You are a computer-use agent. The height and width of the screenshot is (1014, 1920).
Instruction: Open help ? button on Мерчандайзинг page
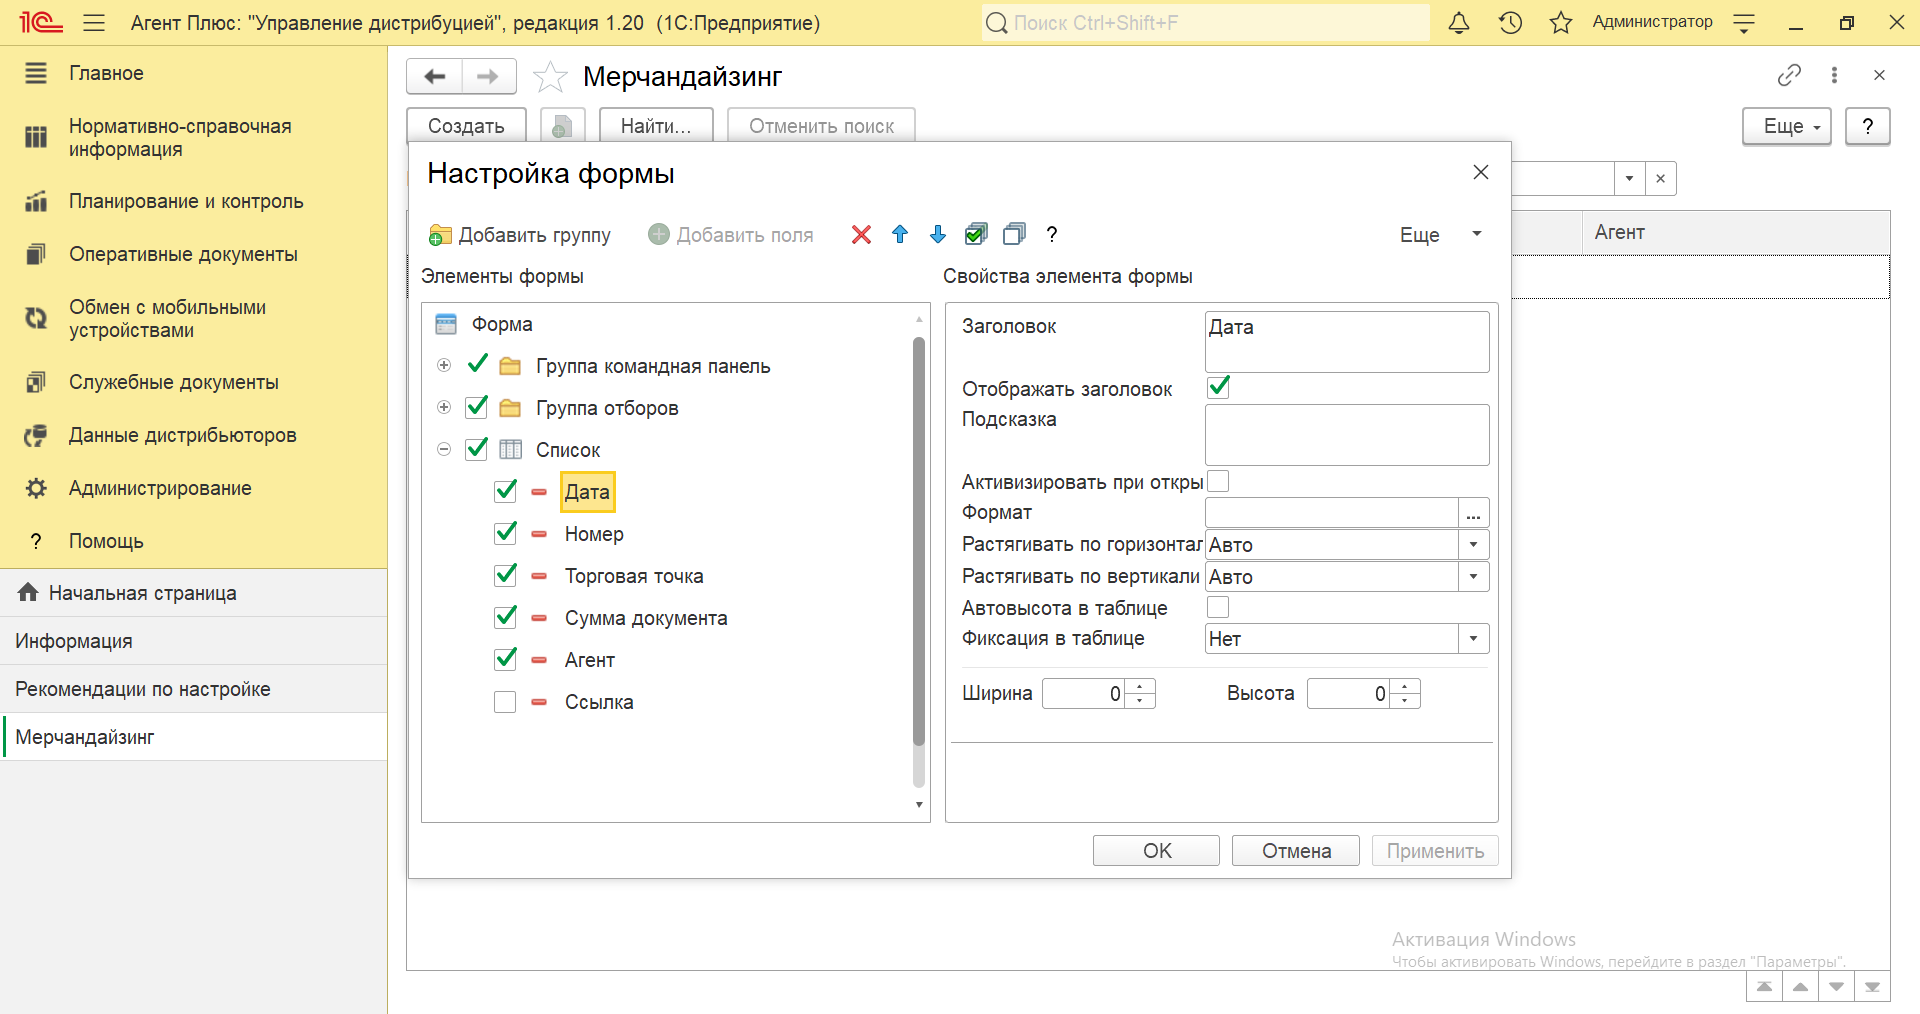tap(1867, 126)
